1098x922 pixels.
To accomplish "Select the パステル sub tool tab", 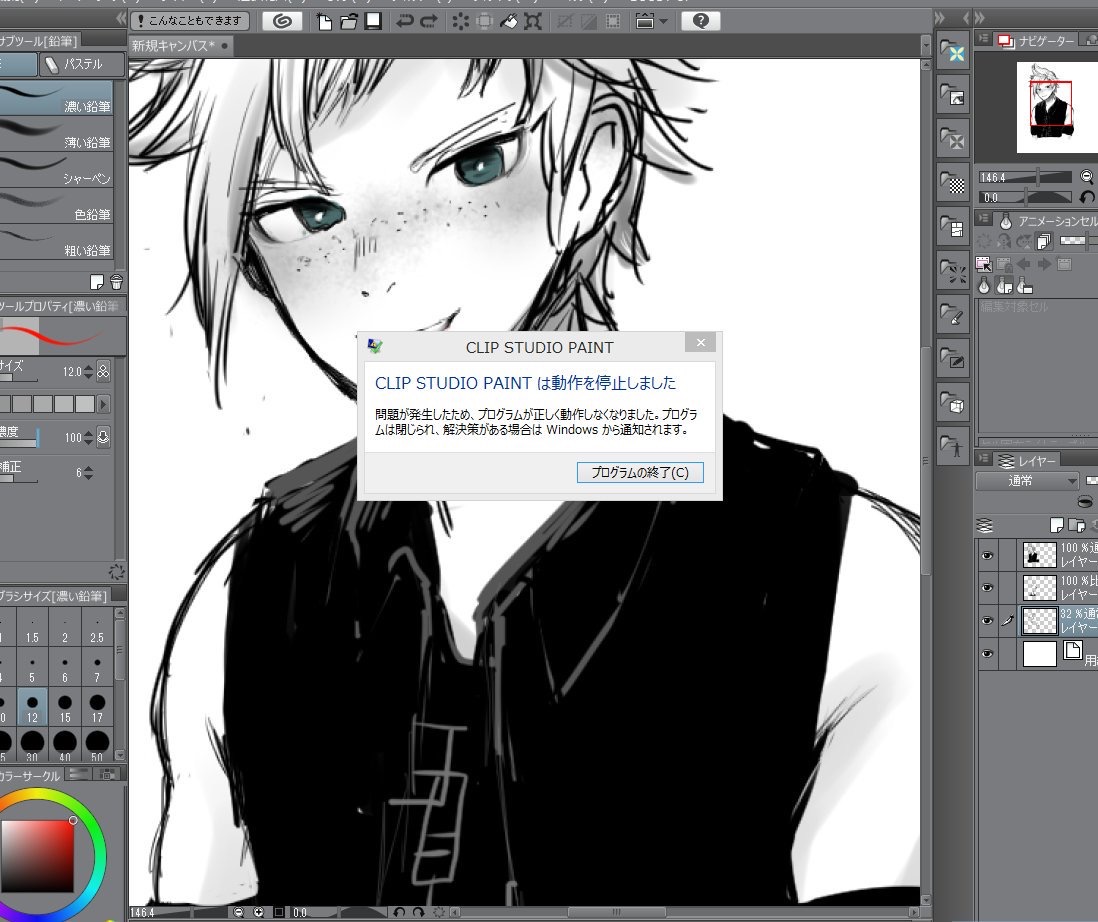I will click(83, 65).
